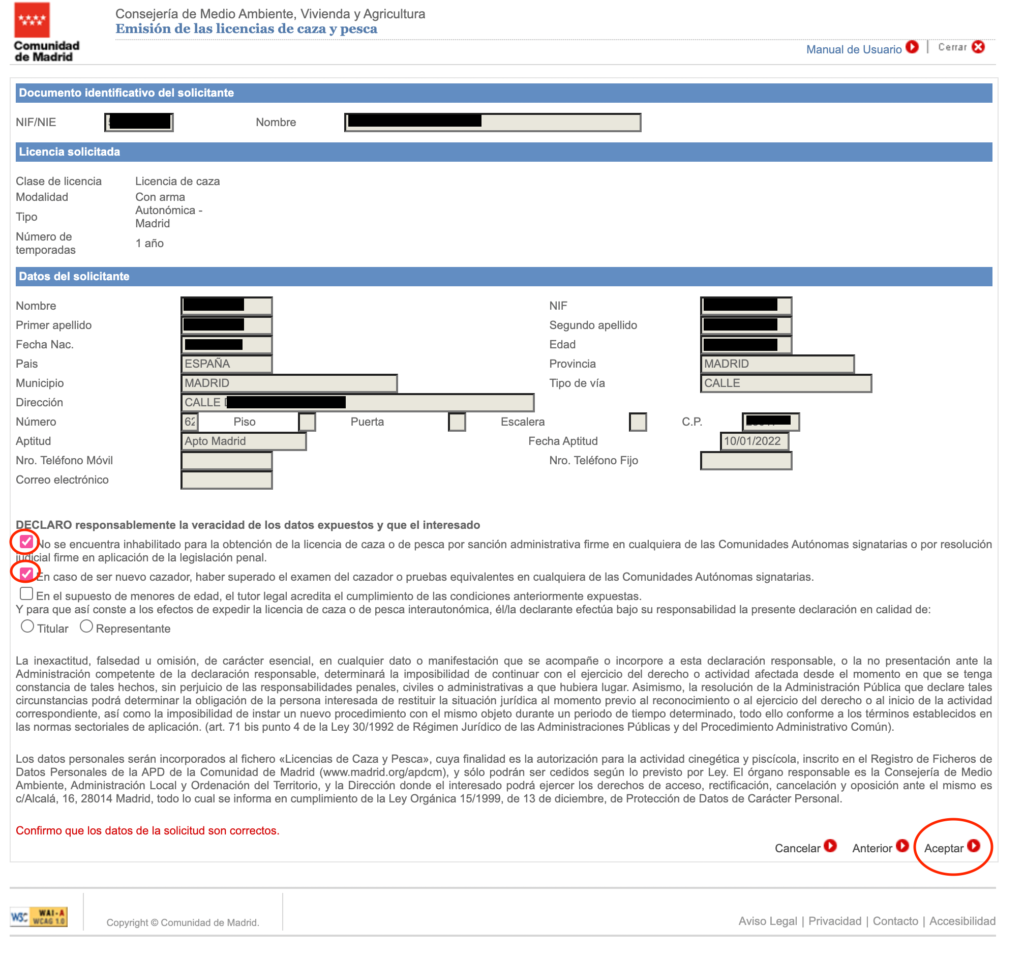This screenshot has height=956, width=1024.
Task: Click the 'Autonómica - Madrid' tipo value
Action: coord(168,217)
